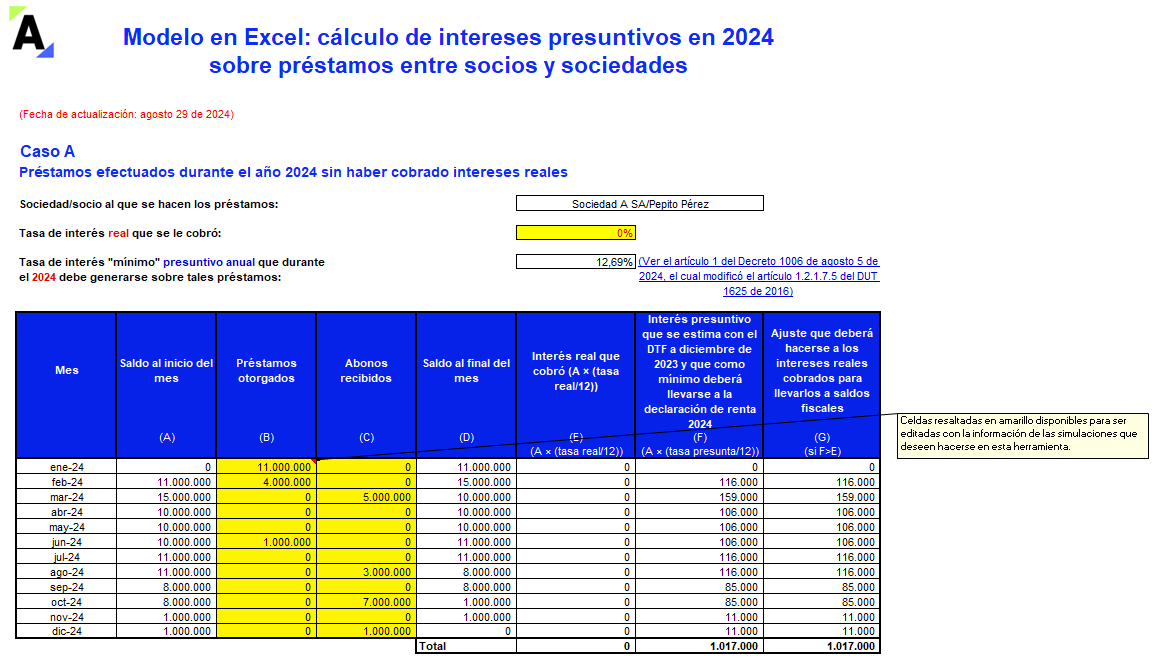
Task: Open the Decreto 1006 article hyperlink
Action: coord(758,276)
